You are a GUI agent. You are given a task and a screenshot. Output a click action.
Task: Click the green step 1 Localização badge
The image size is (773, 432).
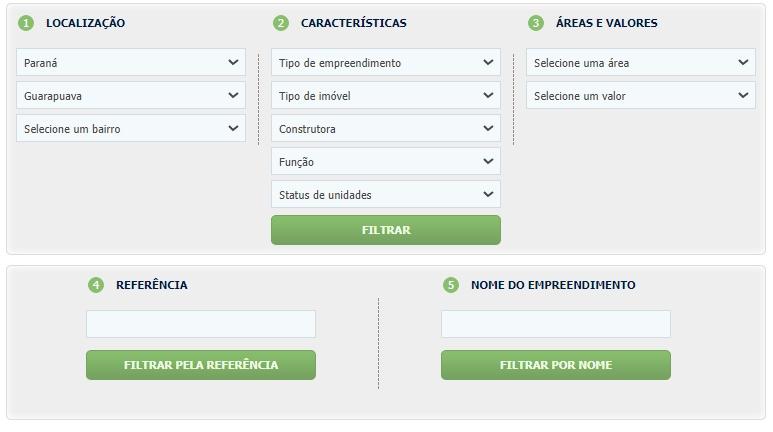pos(26,23)
